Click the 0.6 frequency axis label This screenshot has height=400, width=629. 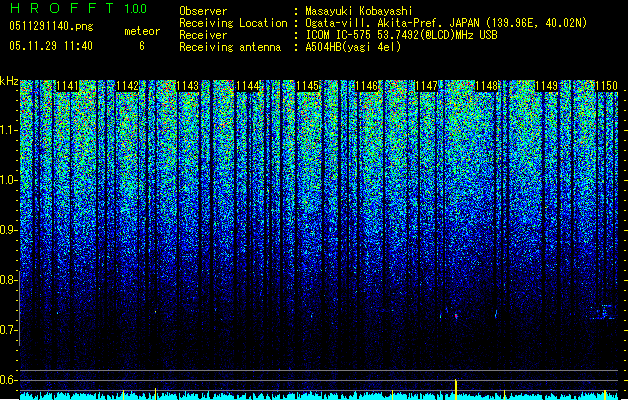pyautogui.click(x=8, y=380)
